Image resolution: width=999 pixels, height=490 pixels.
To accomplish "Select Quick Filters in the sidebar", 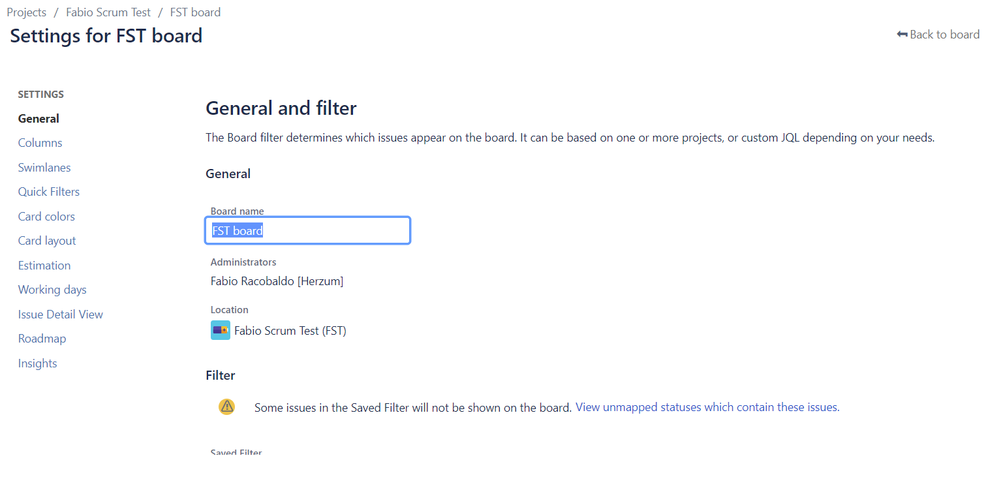I will pos(49,192).
